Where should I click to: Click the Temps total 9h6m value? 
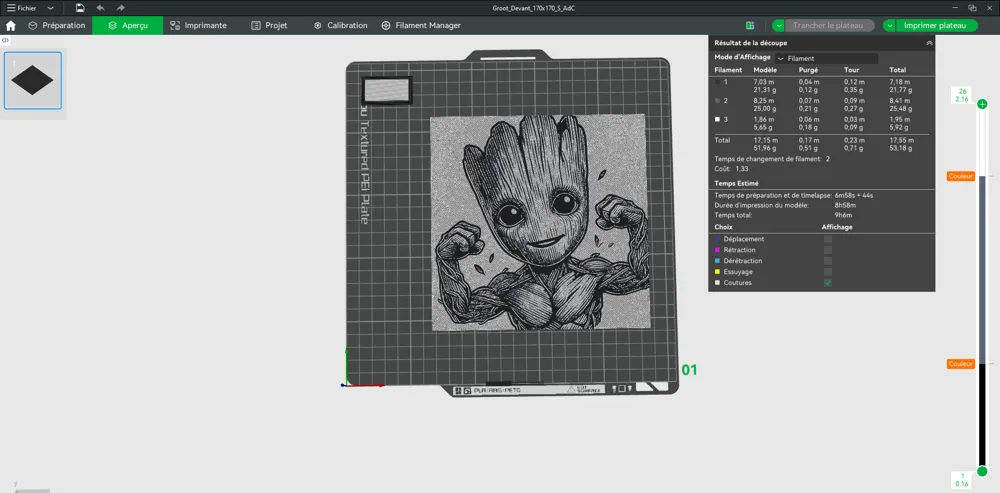pyautogui.click(x=844, y=216)
